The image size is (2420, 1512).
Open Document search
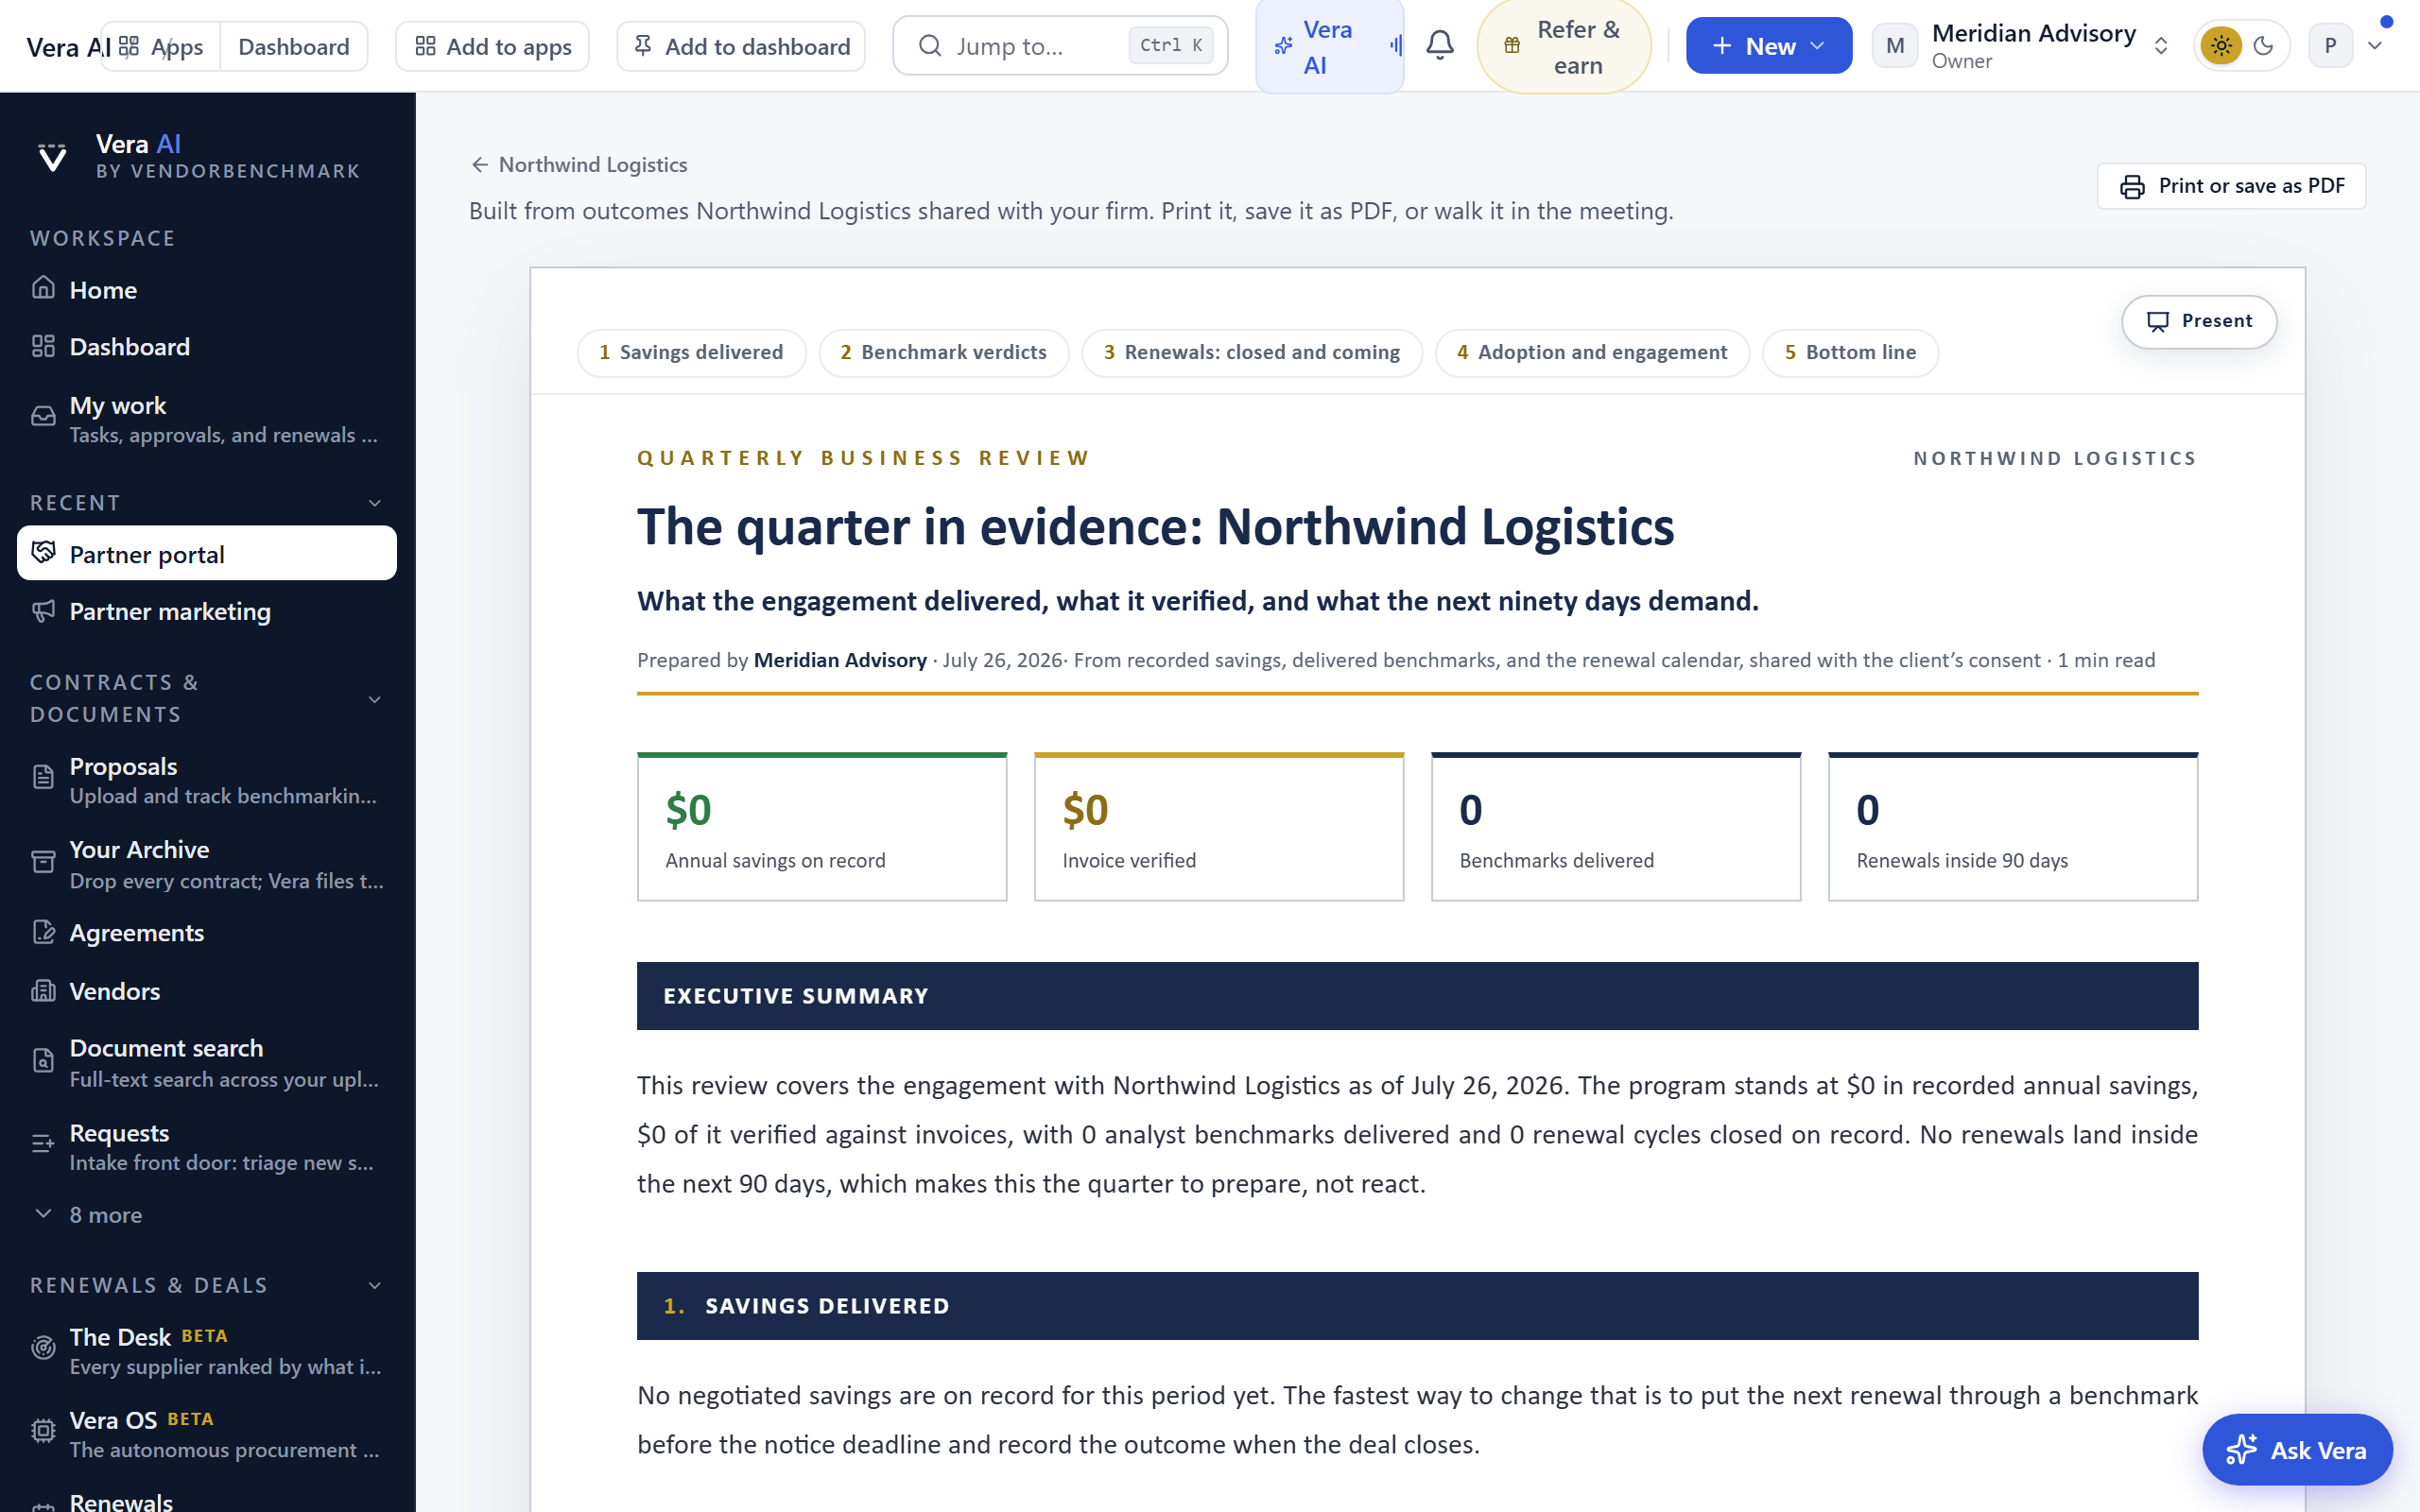207,1063
